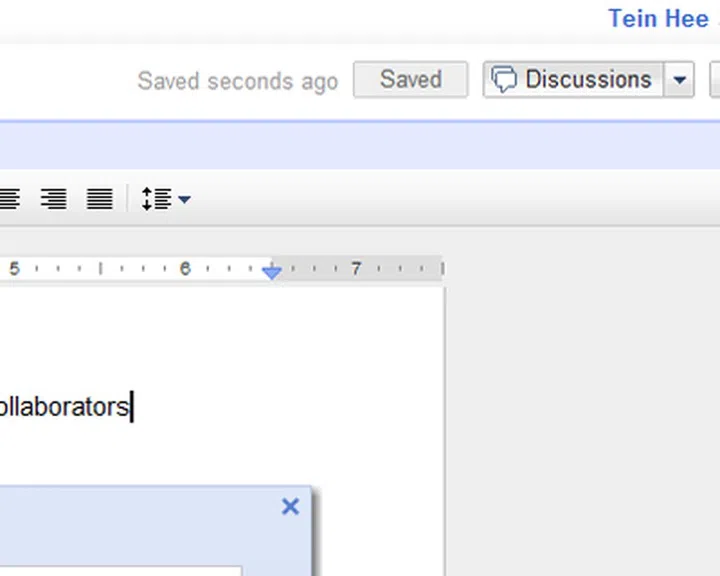Click the 'Saved seconds ago' status text
The width and height of the screenshot is (720, 576).
point(238,81)
